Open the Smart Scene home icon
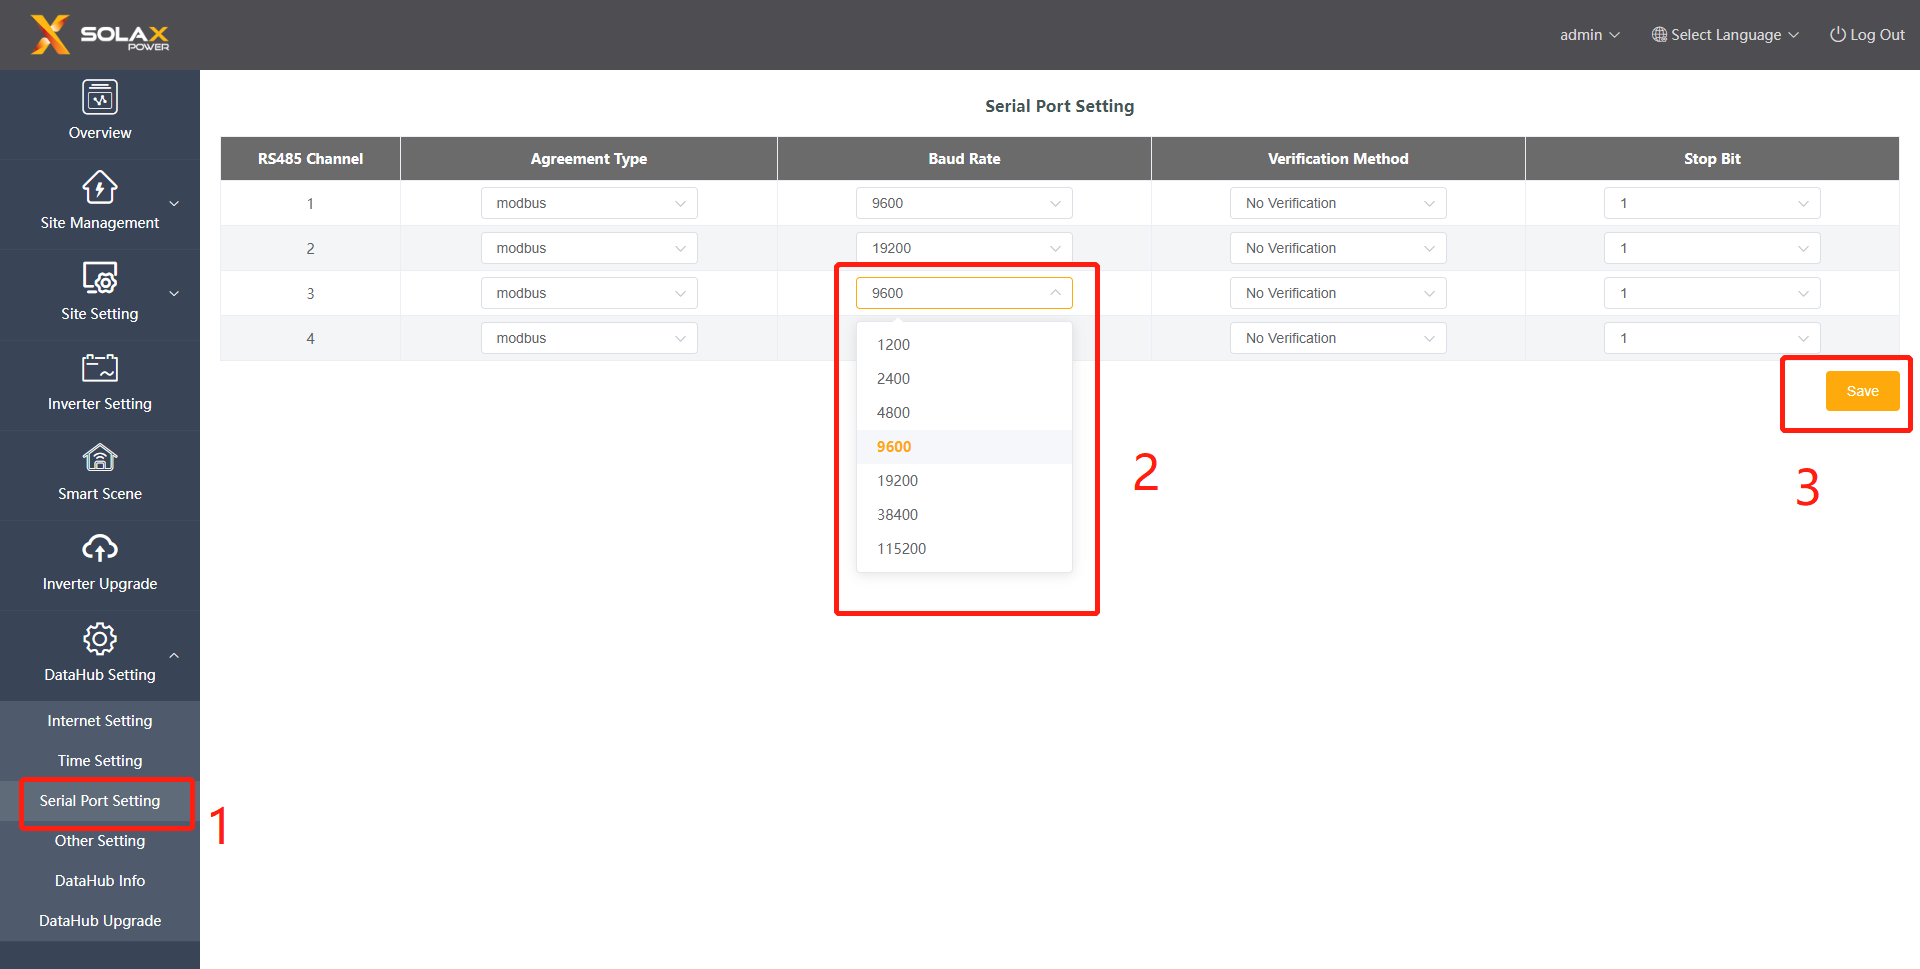1920x969 pixels. (100, 458)
